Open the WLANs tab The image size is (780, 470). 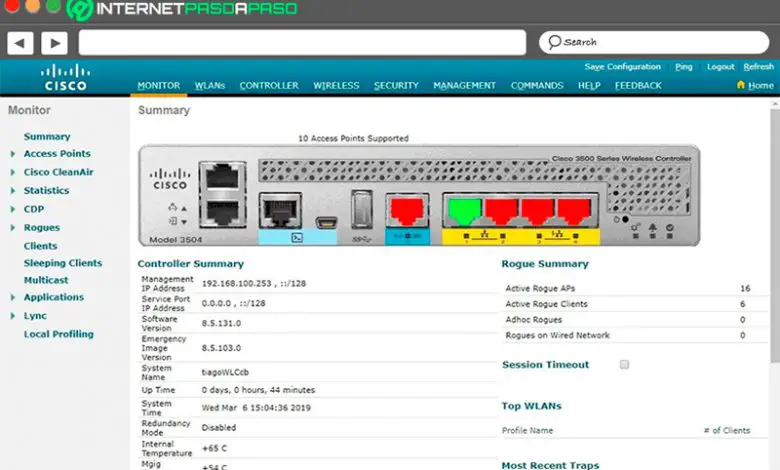[209, 86]
